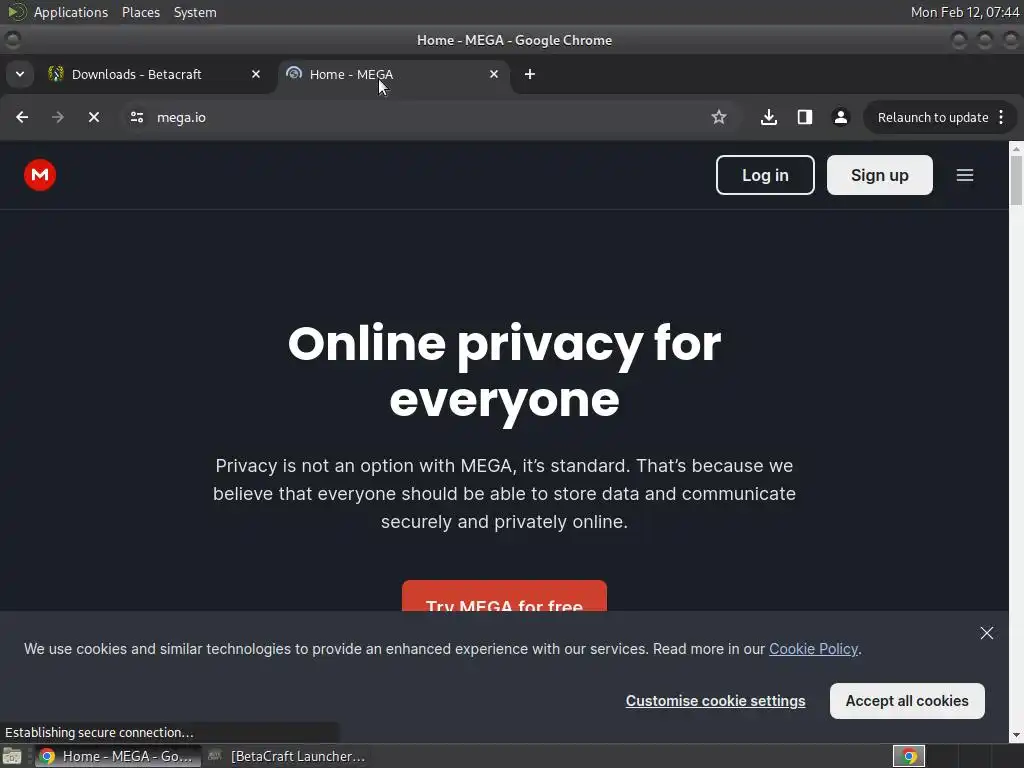Expand the tab search dropdown arrow

pyautogui.click(x=20, y=74)
